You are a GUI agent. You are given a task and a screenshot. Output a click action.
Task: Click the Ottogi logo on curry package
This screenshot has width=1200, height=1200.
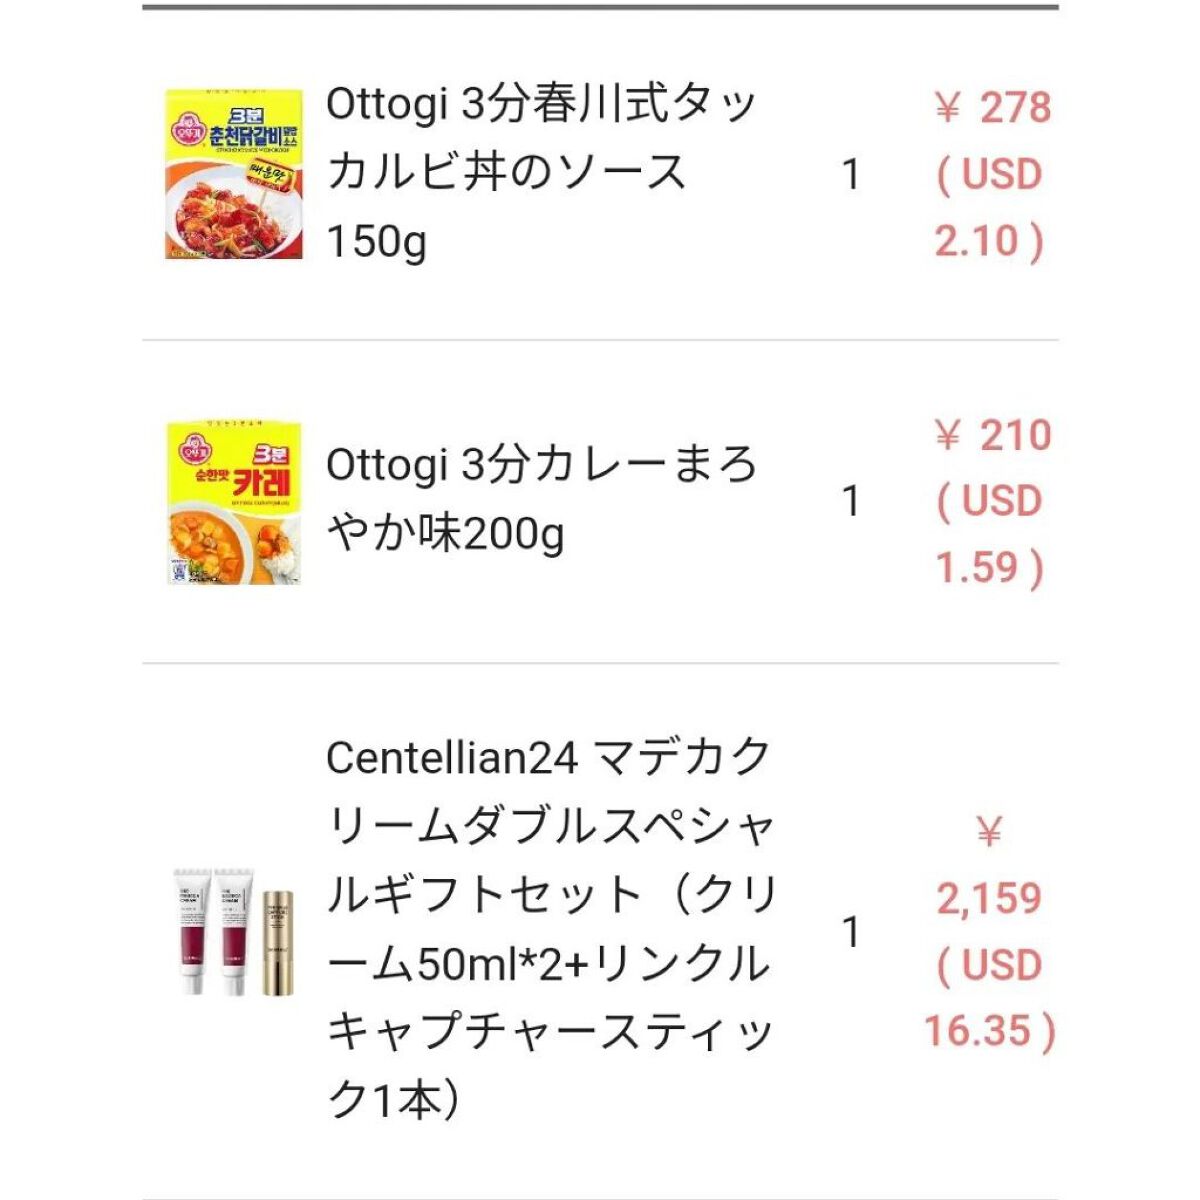[x=188, y=449]
